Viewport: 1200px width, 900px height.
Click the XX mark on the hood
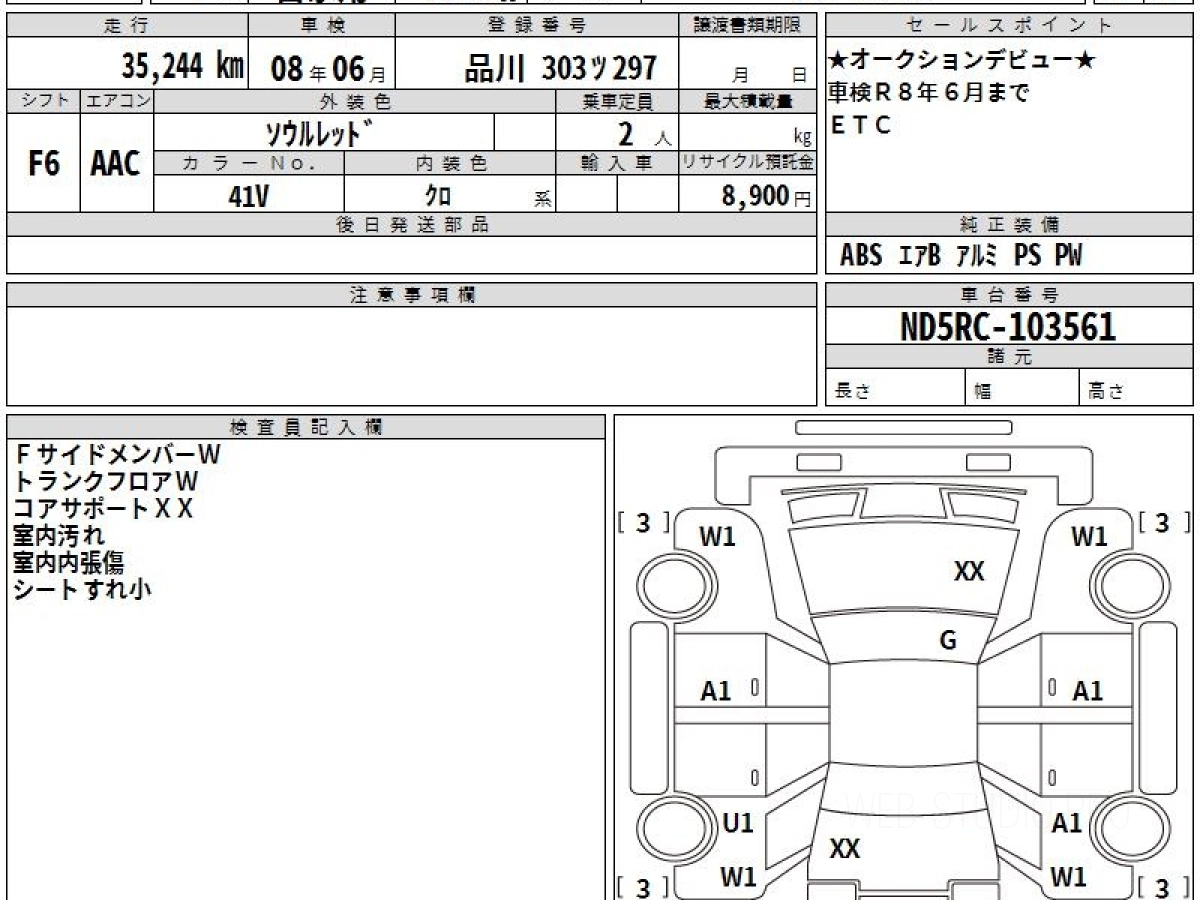click(969, 572)
